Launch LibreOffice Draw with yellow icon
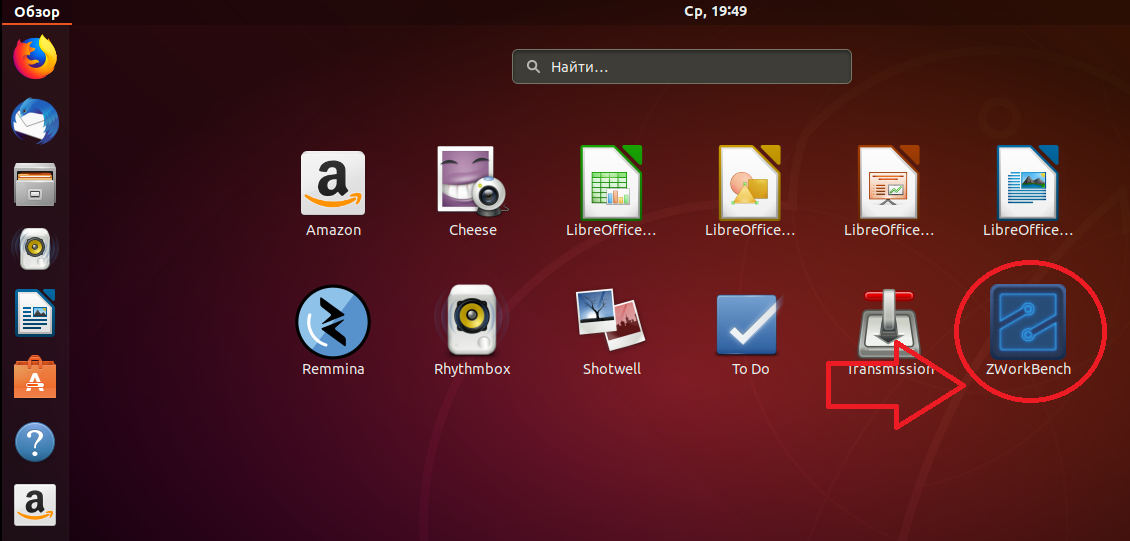 pyautogui.click(x=750, y=182)
